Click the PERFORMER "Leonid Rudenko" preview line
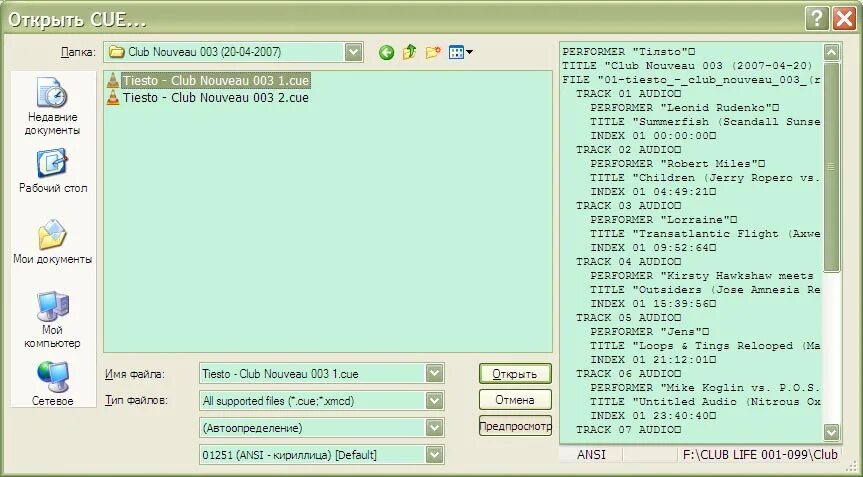The height and width of the screenshot is (477, 863). coord(685,108)
